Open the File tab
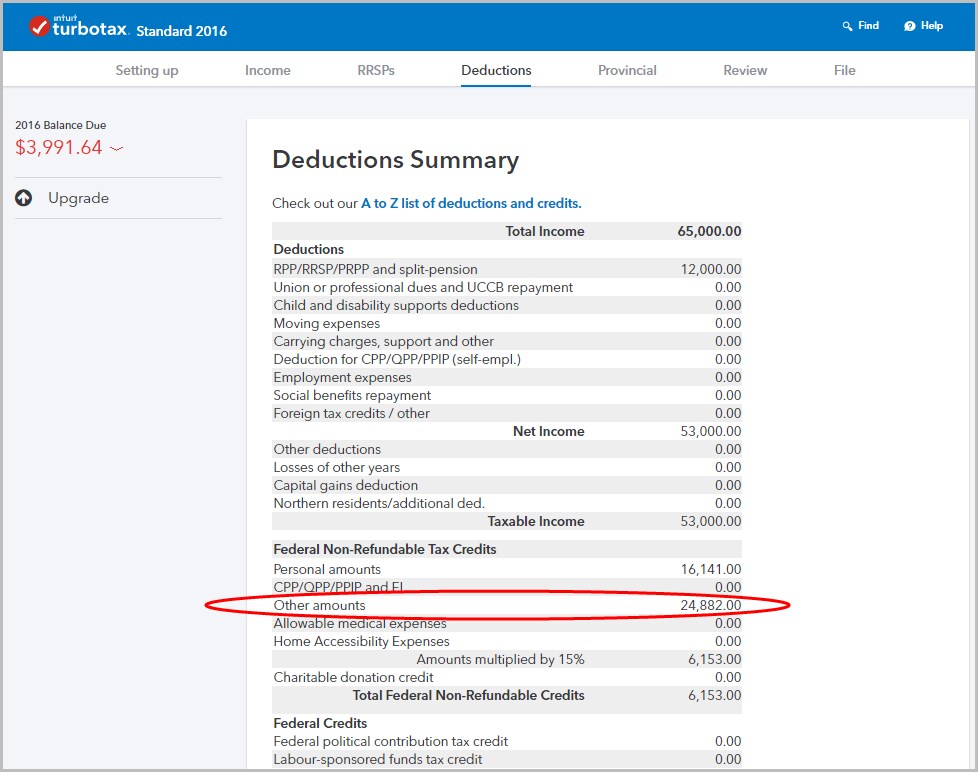 point(845,70)
